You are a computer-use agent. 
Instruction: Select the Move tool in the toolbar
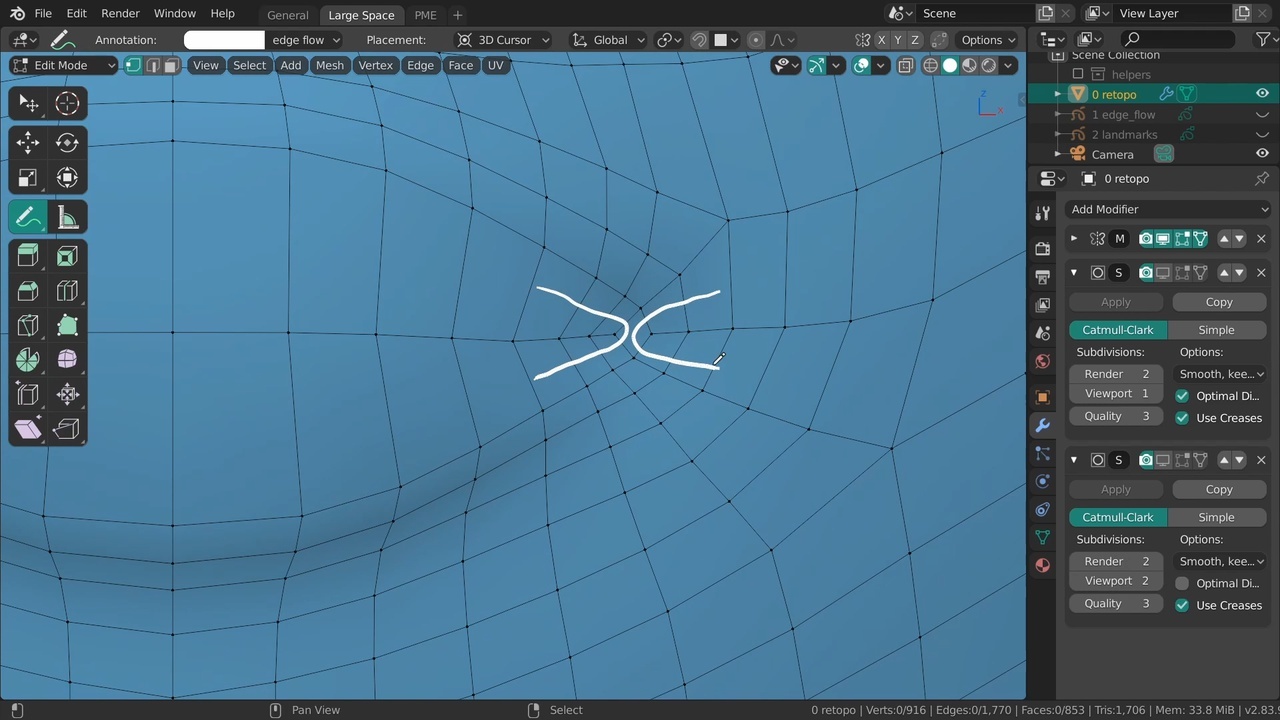pos(28,142)
